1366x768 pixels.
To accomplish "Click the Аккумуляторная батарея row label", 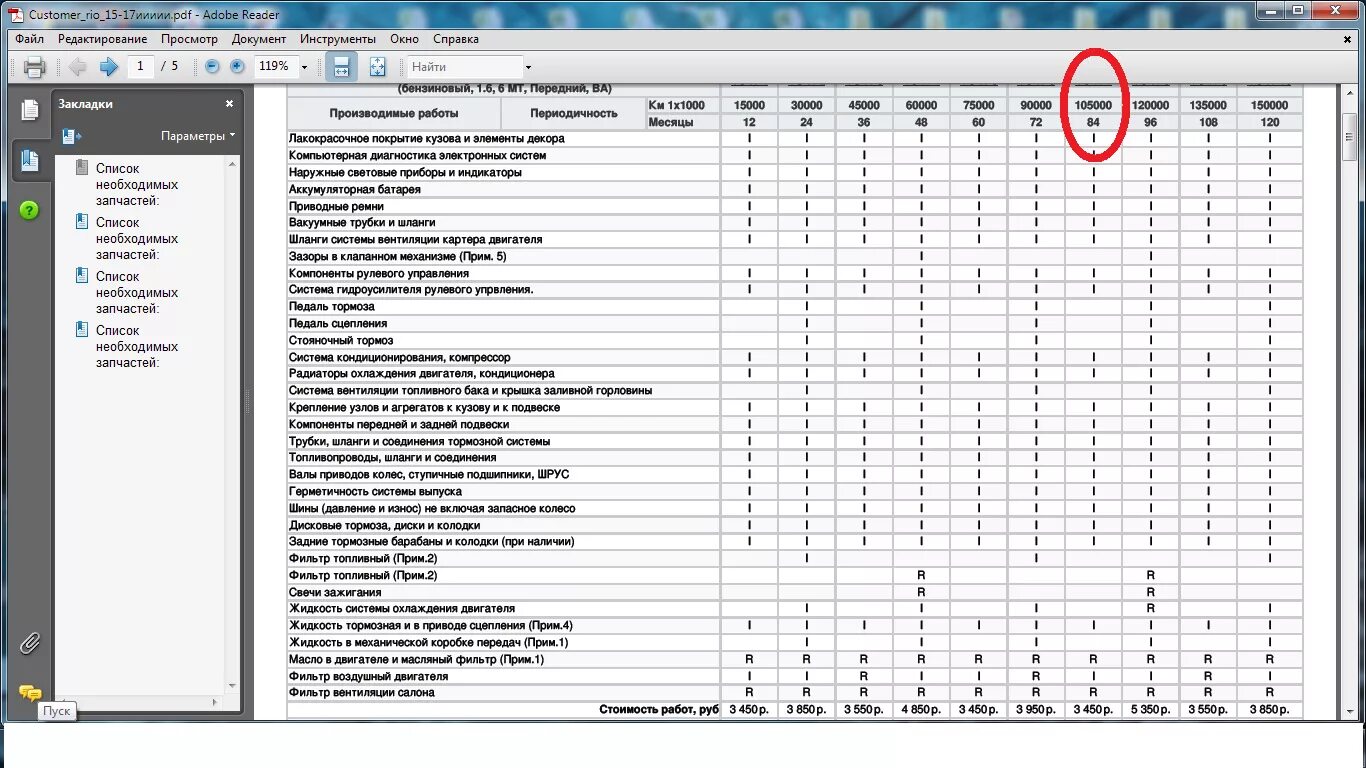I will tap(355, 189).
